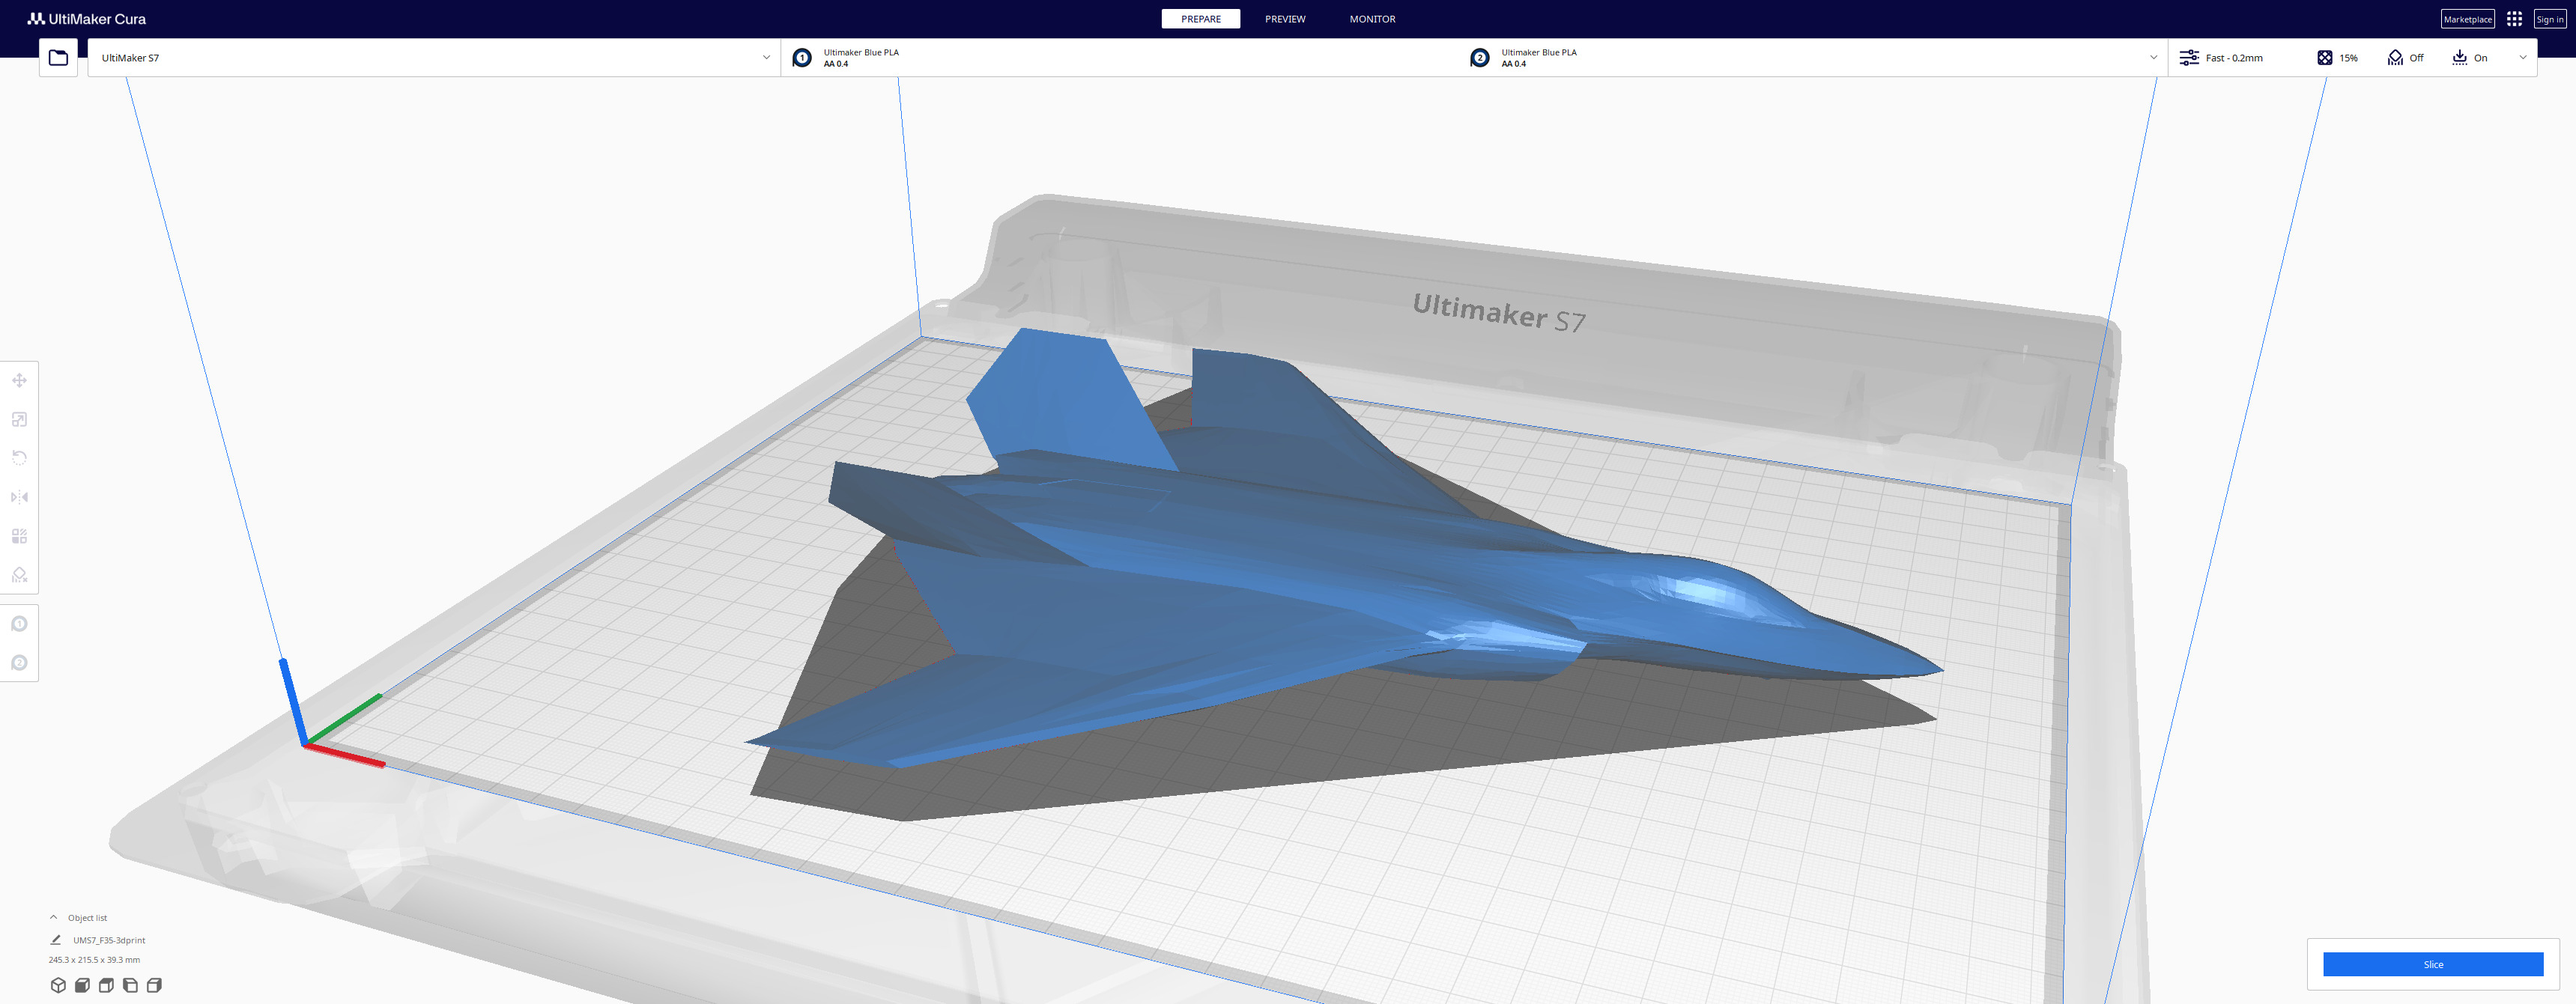The height and width of the screenshot is (1004, 2576).
Task: Switch to left view cube icon
Action: [x=130, y=985]
